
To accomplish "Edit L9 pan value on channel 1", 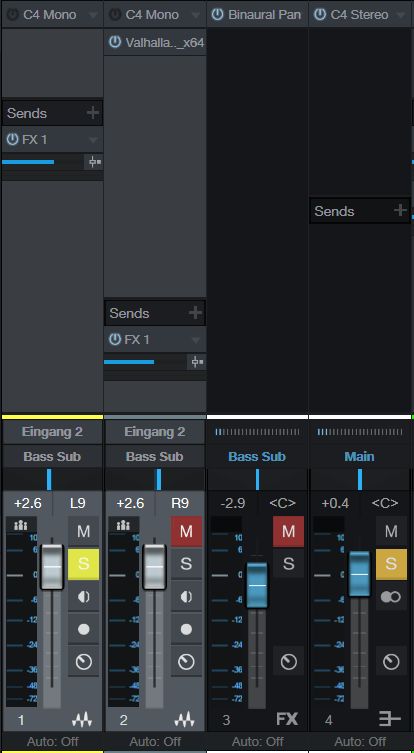I will coord(77,503).
